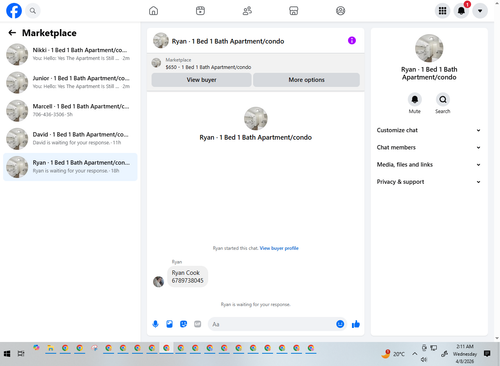Viewport: 500px width, 366px height.
Task: Expand the Privacy & support section
Action: tap(429, 182)
